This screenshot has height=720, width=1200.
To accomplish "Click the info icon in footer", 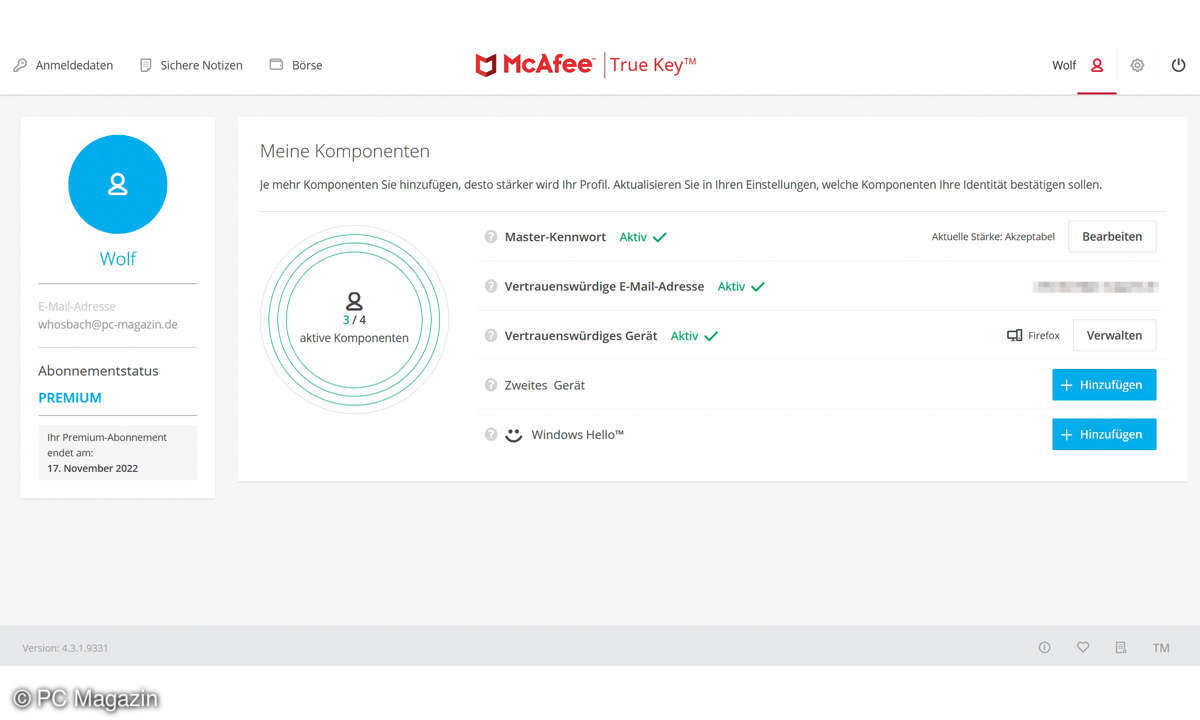I will tap(1044, 648).
